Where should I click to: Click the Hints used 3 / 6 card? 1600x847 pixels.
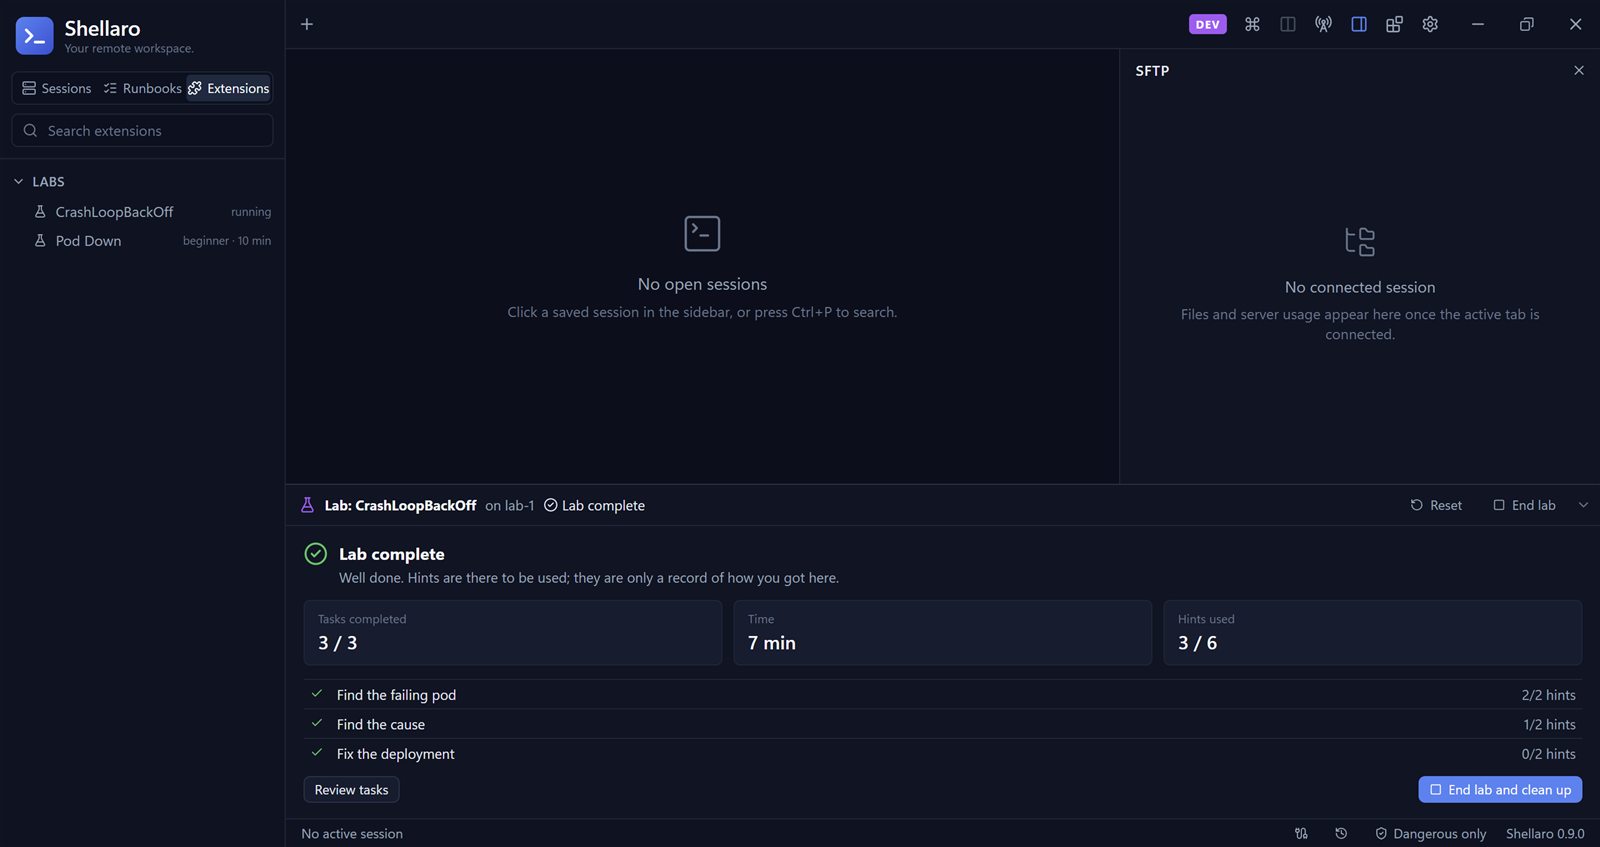[x=1373, y=633]
